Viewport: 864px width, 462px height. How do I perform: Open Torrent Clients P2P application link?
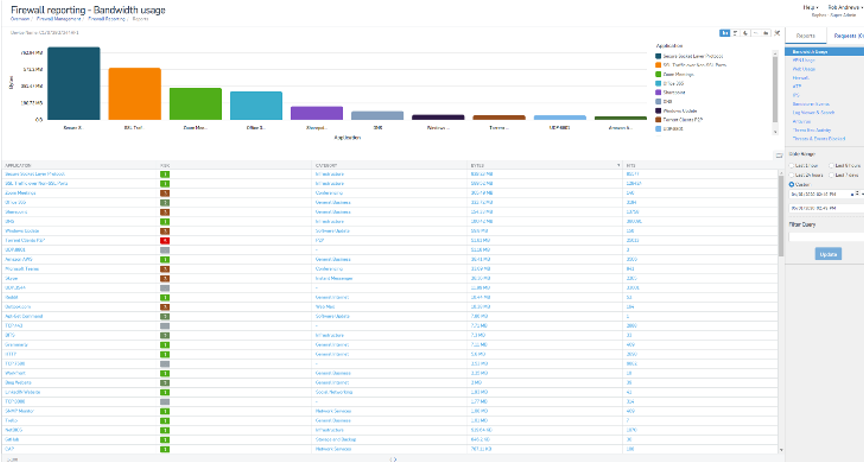pos(25,241)
